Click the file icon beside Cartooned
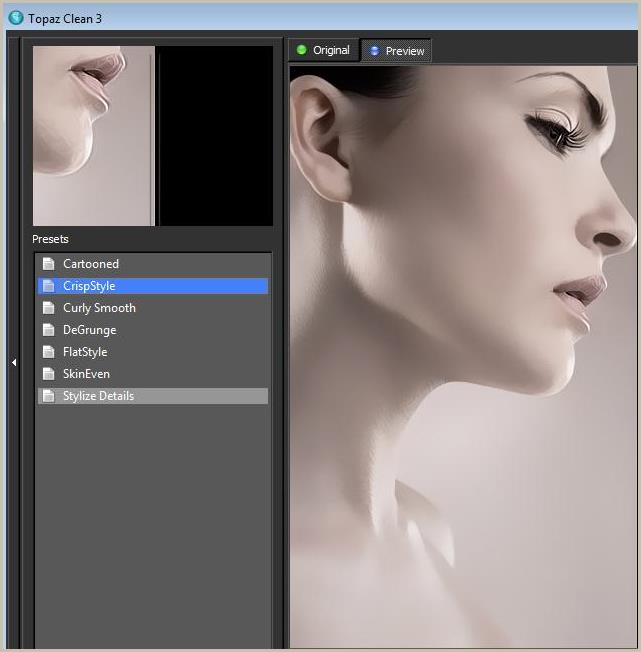The image size is (641, 652). [48, 264]
